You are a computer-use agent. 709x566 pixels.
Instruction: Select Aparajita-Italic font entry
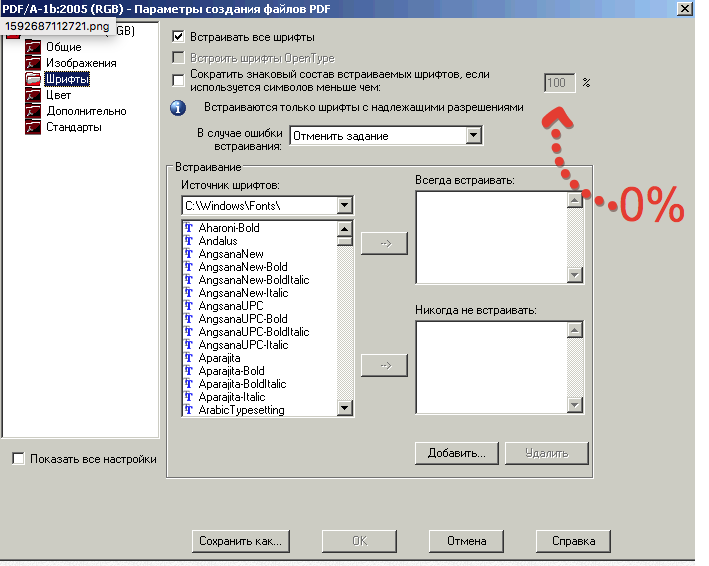[232, 397]
